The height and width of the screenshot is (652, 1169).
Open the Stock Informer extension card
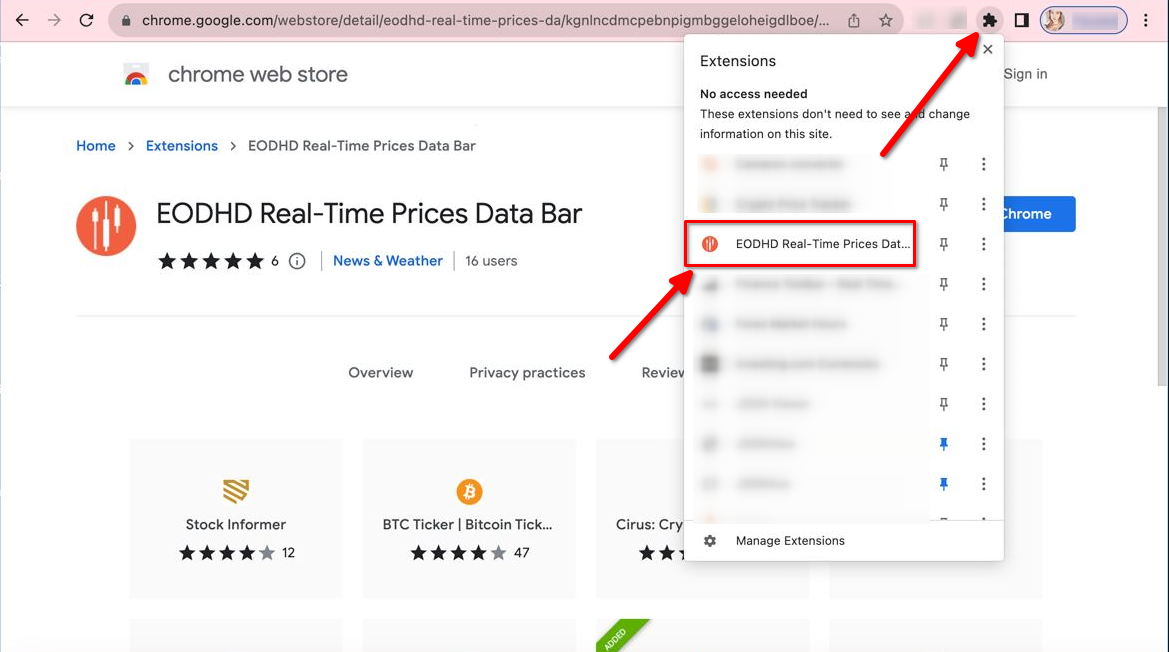coord(236,519)
